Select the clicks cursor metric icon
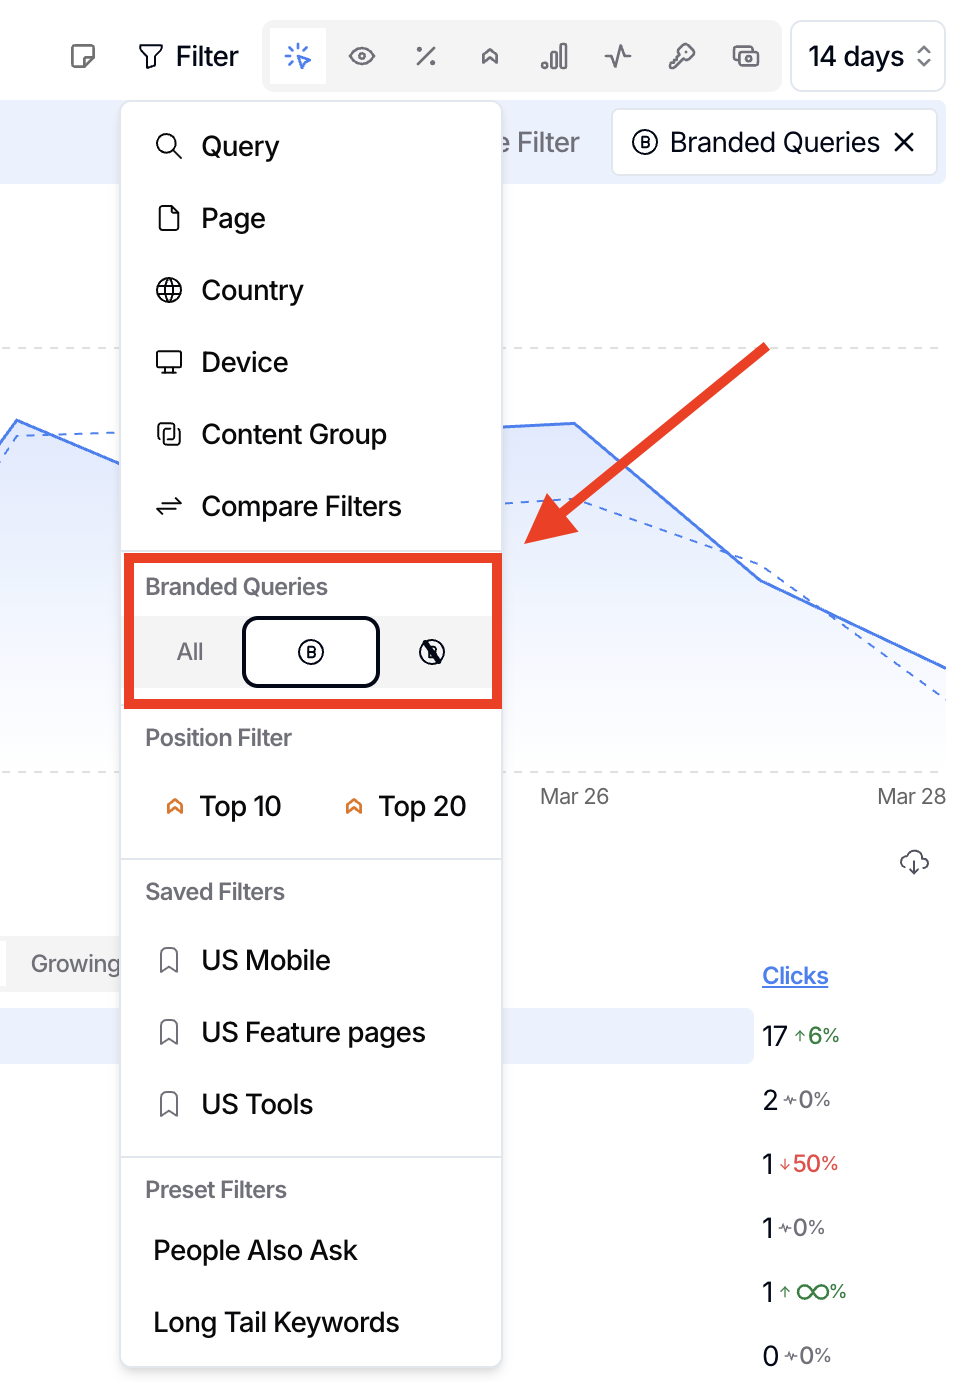Viewport: 966px width, 1382px height. (x=298, y=56)
